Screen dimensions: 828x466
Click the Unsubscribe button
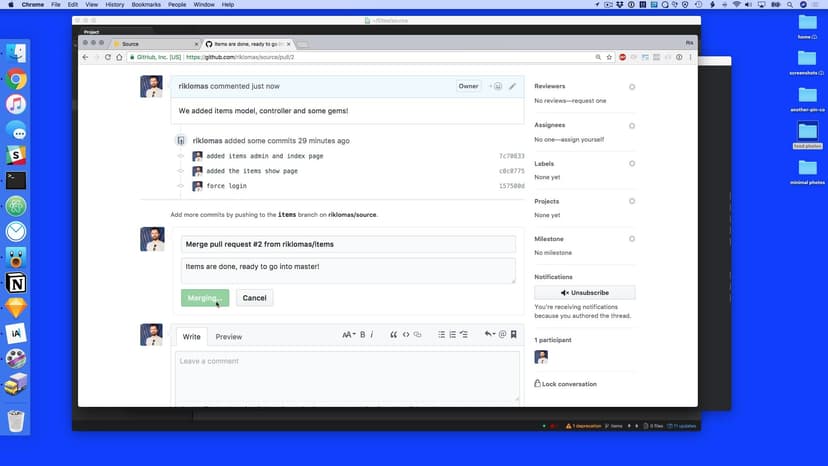(x=584, y=293)
